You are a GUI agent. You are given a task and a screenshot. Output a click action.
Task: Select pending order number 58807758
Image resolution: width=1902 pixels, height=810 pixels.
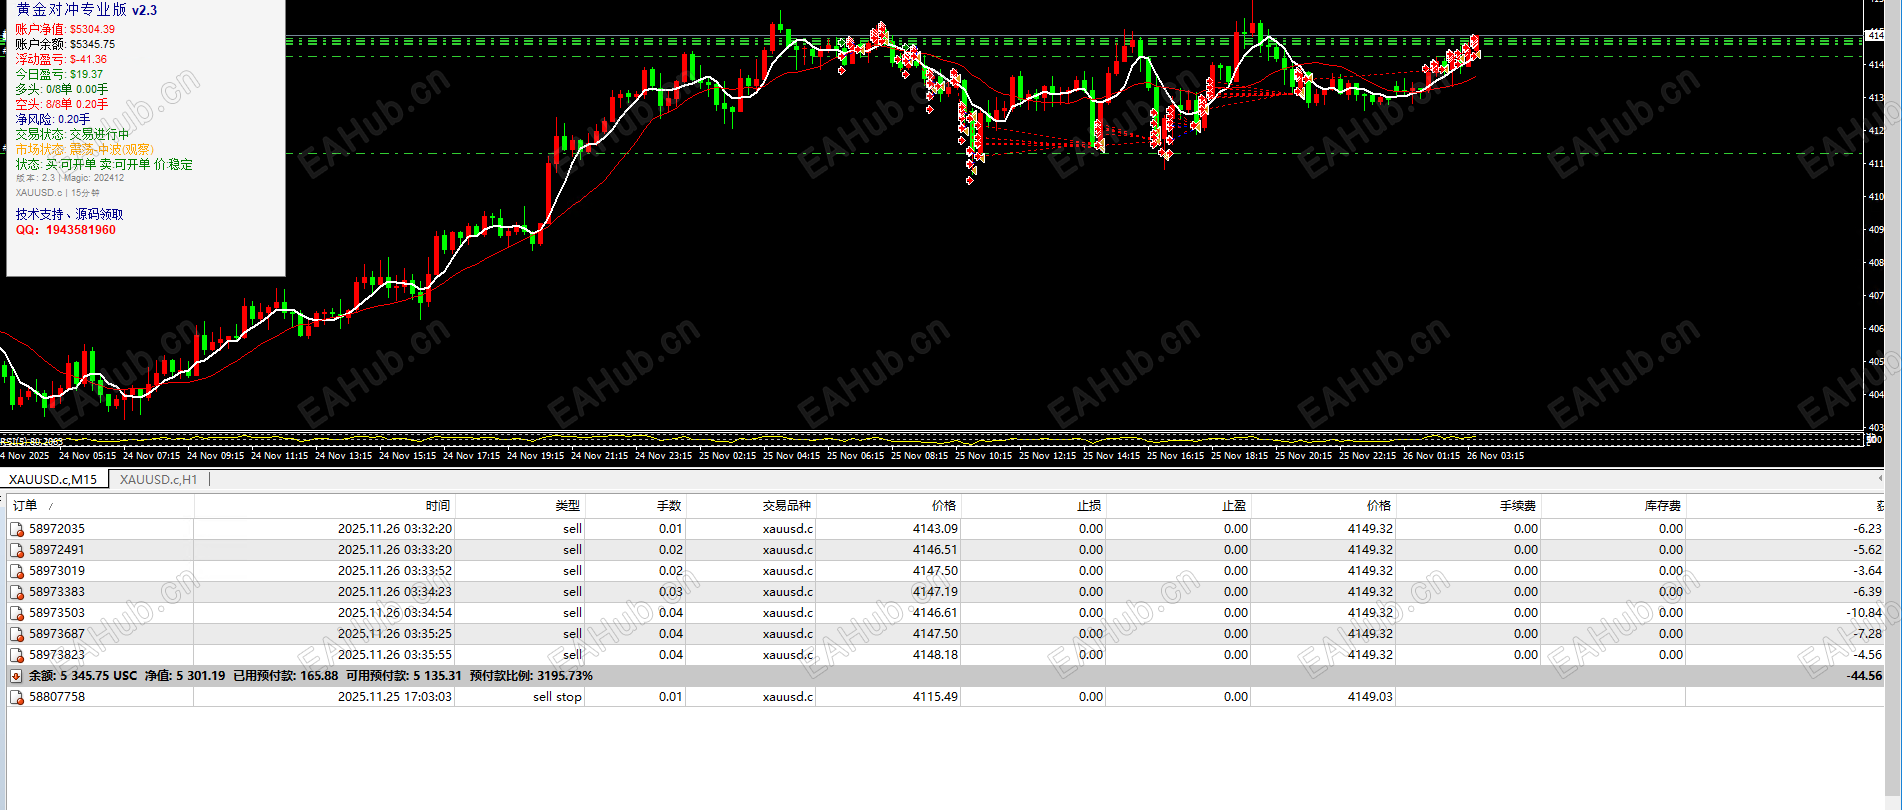(x=57, y=697)
